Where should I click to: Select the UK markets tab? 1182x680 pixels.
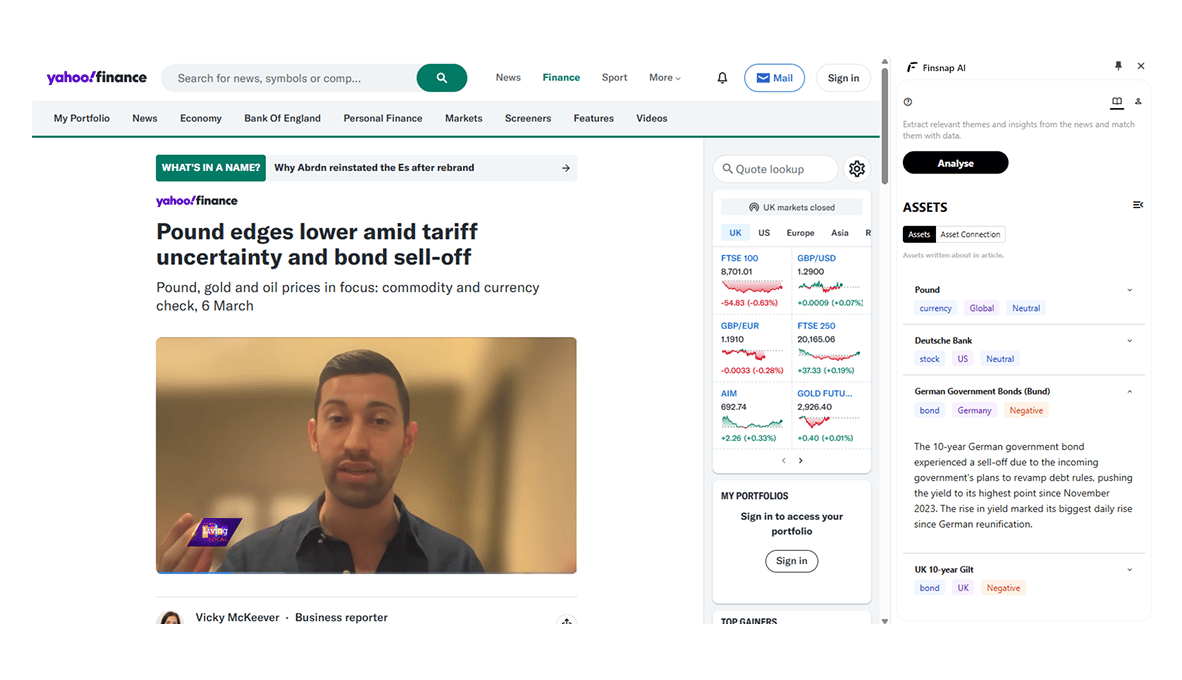[735, 233]
